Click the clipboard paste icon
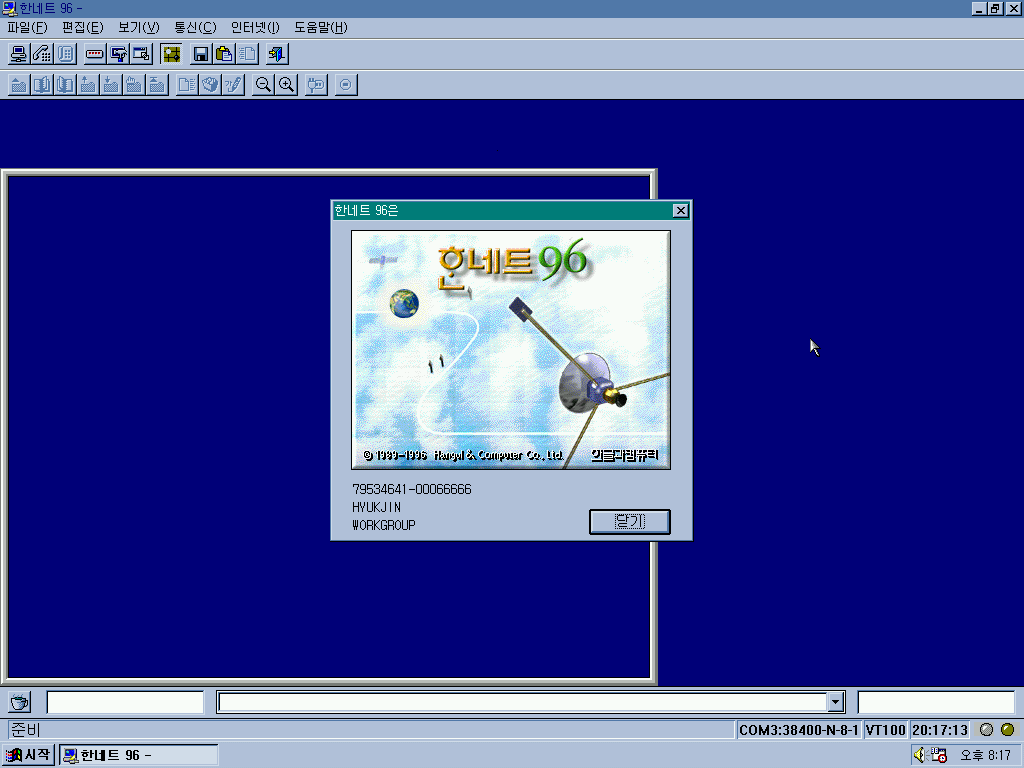Screen dimensions: 1024x768 point(224,54)
